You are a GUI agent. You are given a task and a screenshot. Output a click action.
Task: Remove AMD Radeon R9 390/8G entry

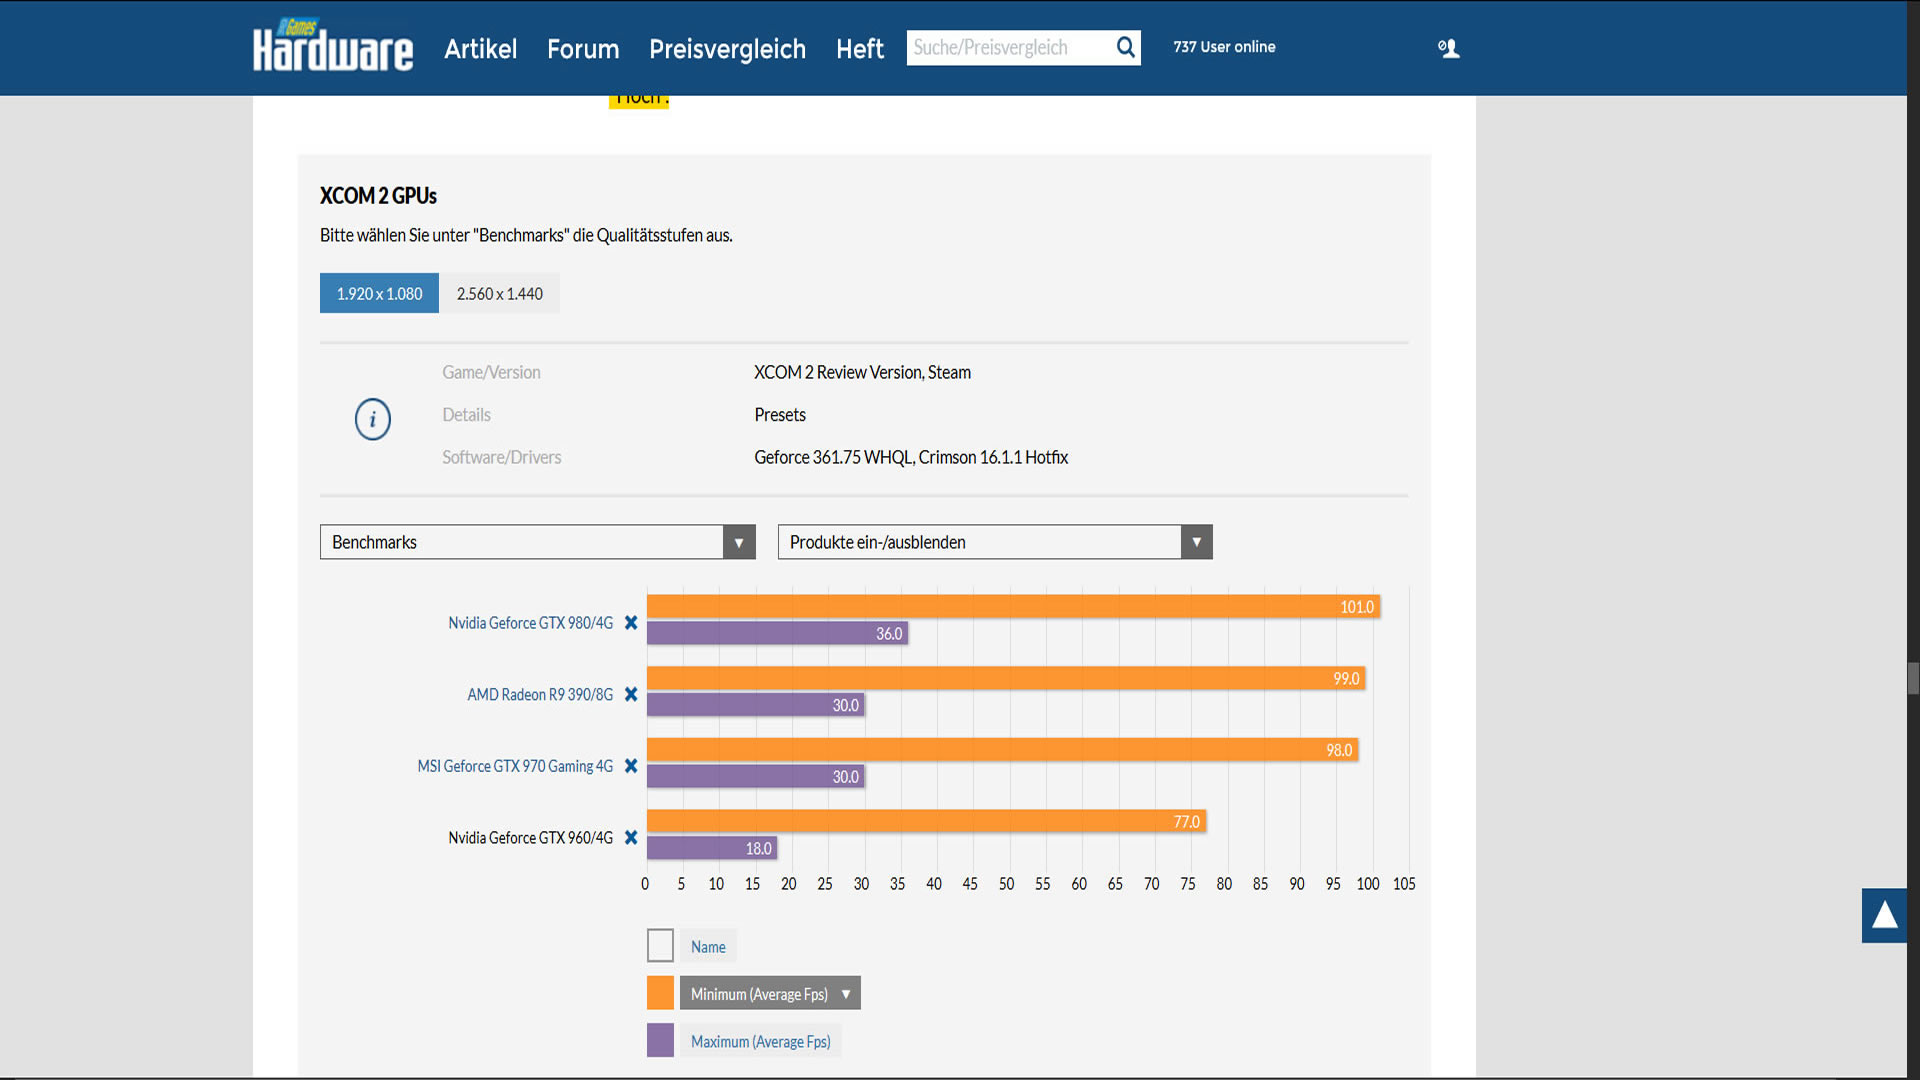631,694
